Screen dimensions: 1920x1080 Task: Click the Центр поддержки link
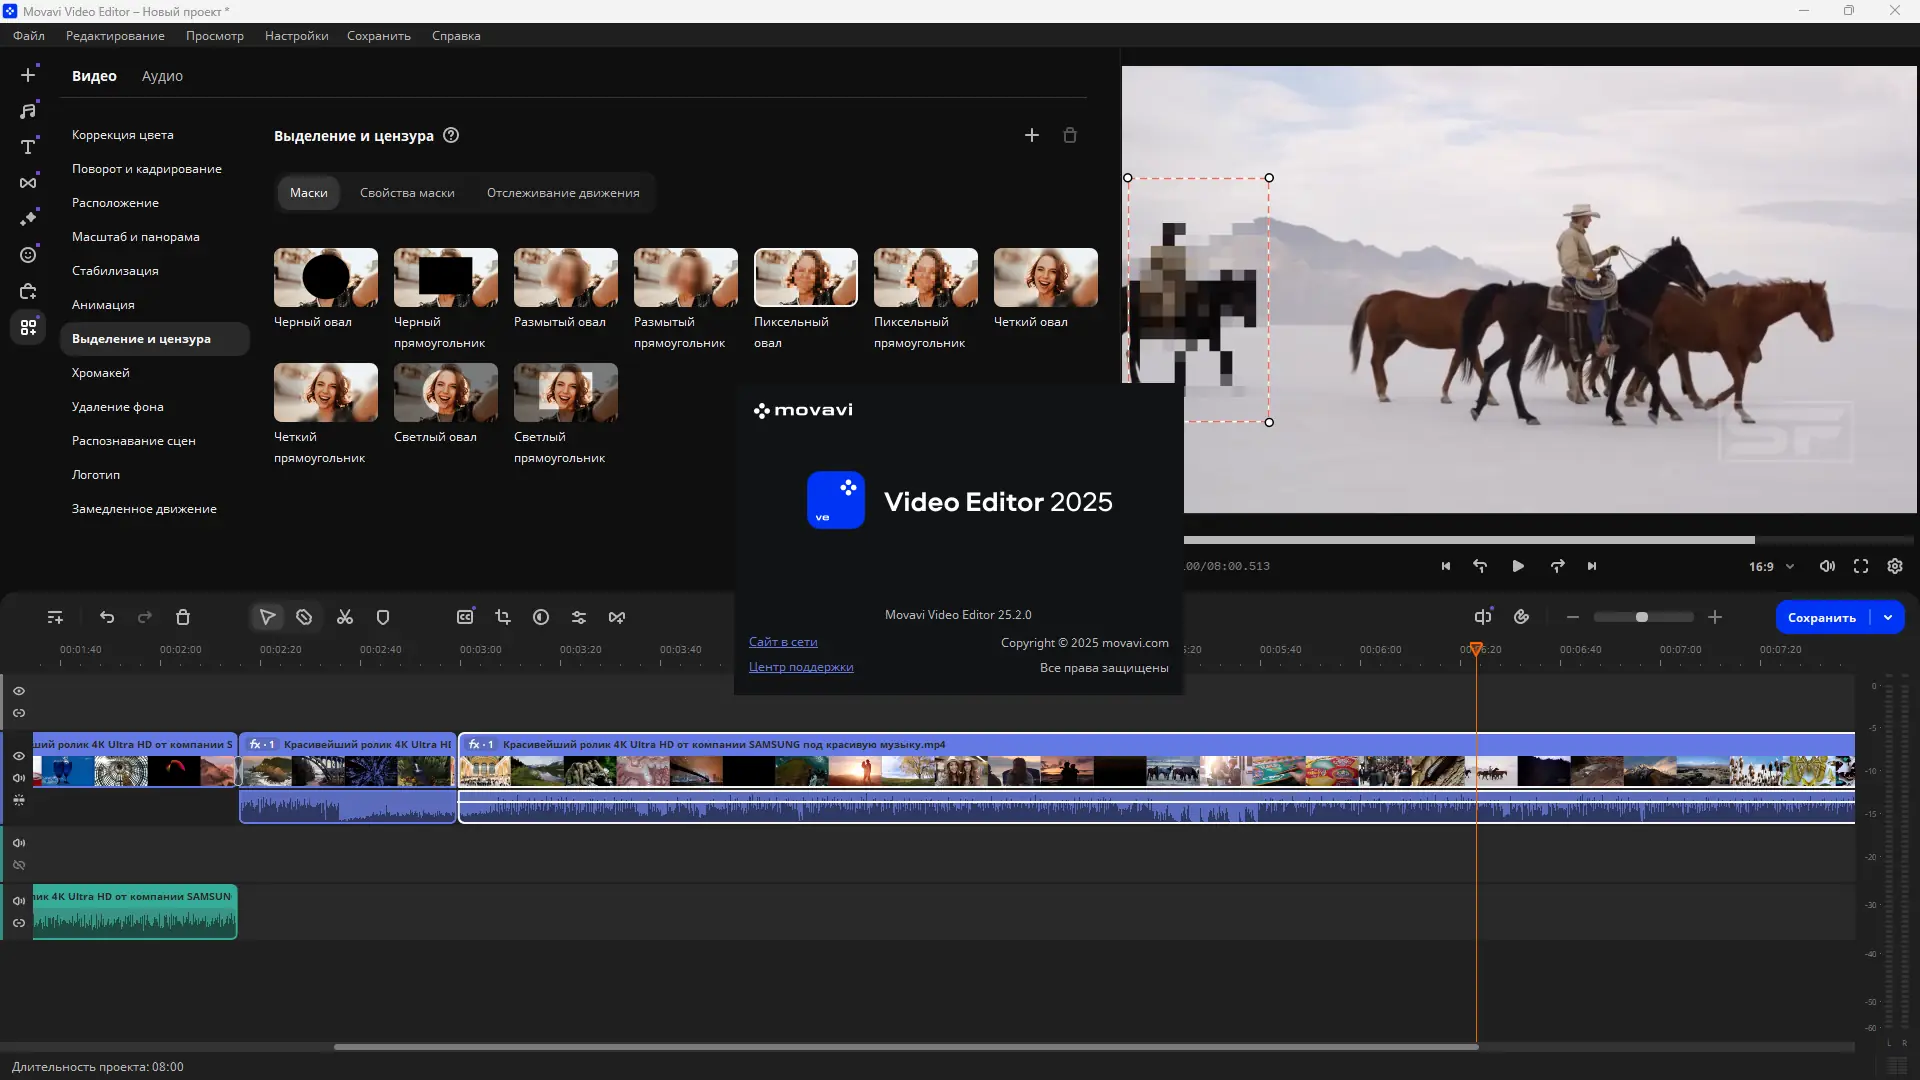point(801,667)
